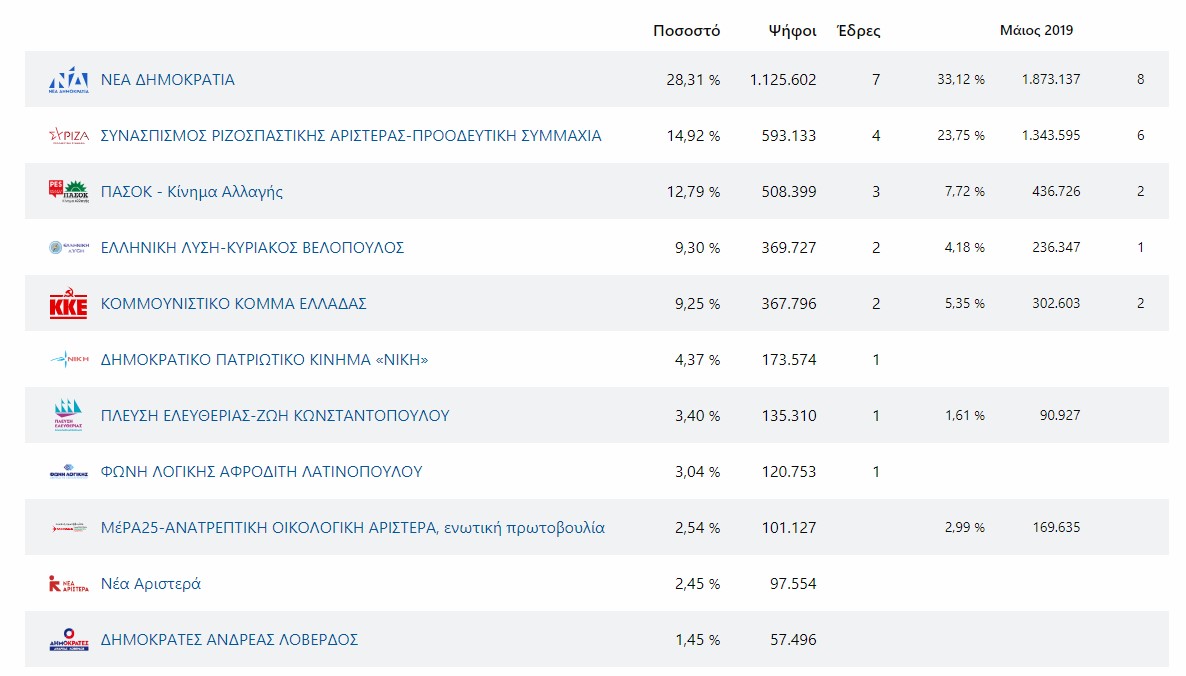The width and height of the screenshot is (1186, 676).
Task: Click the ΠΑΣΟΚ party logo icon
Action: tap(69, 191)
